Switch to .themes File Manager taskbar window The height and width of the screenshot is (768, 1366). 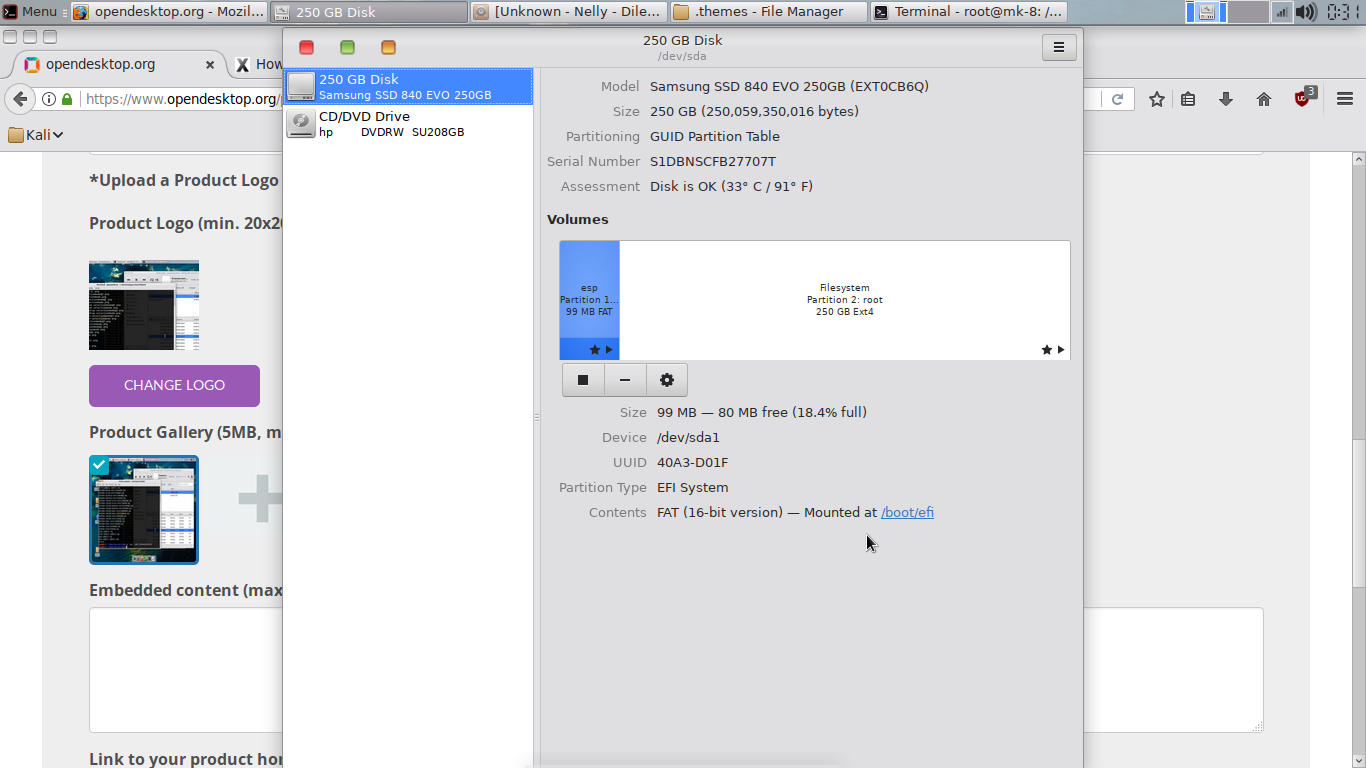pos(769,12)
